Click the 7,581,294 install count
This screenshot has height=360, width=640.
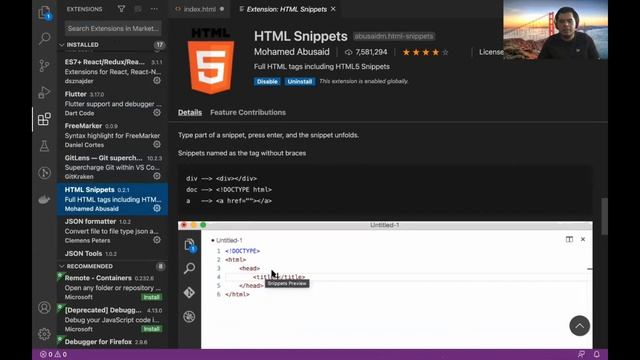(x=366, y=52)
